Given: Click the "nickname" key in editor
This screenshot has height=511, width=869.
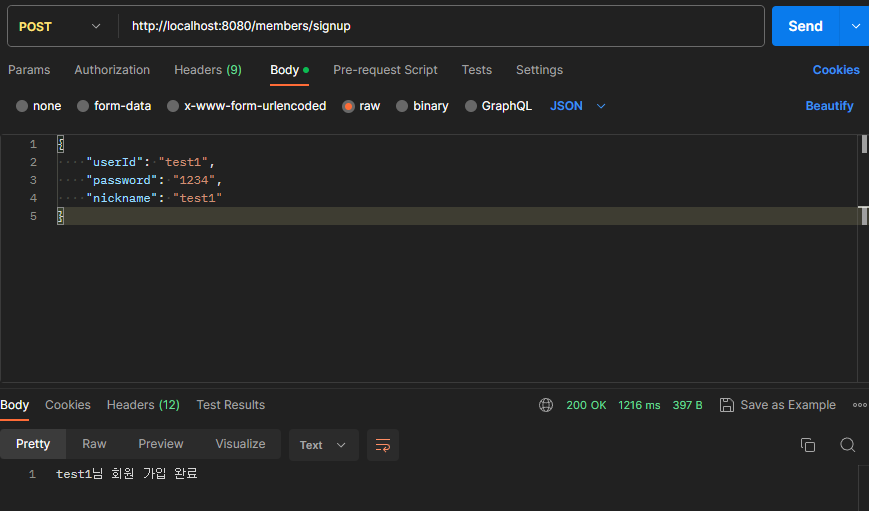Looking at the screenshot, I should [122, 198].
